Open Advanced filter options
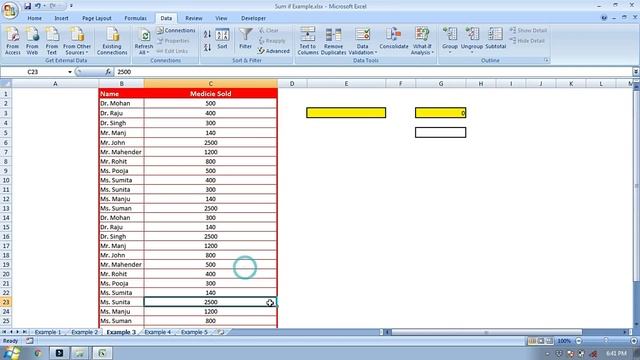Screen dimensions: 640x360 click(274, 51)
